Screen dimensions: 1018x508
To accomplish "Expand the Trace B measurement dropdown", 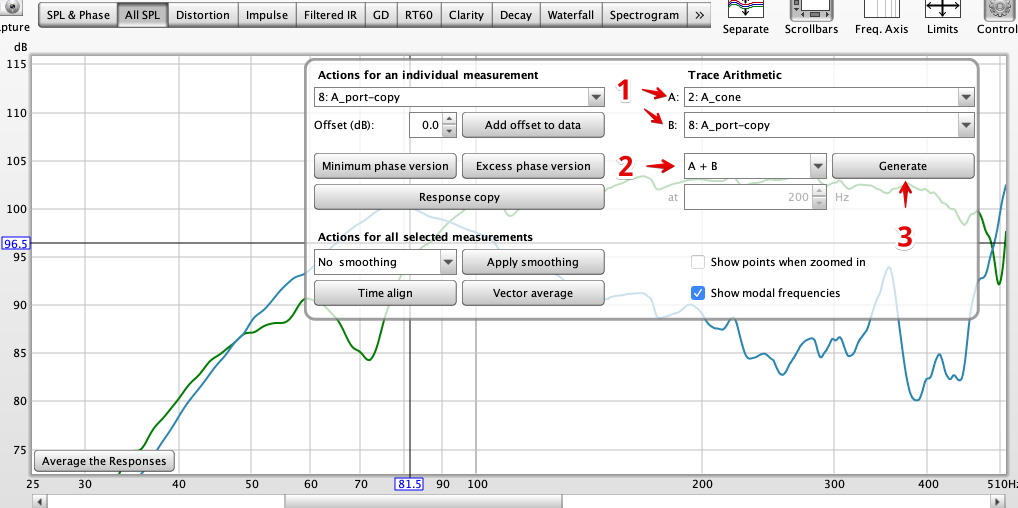I will point(966,125).
